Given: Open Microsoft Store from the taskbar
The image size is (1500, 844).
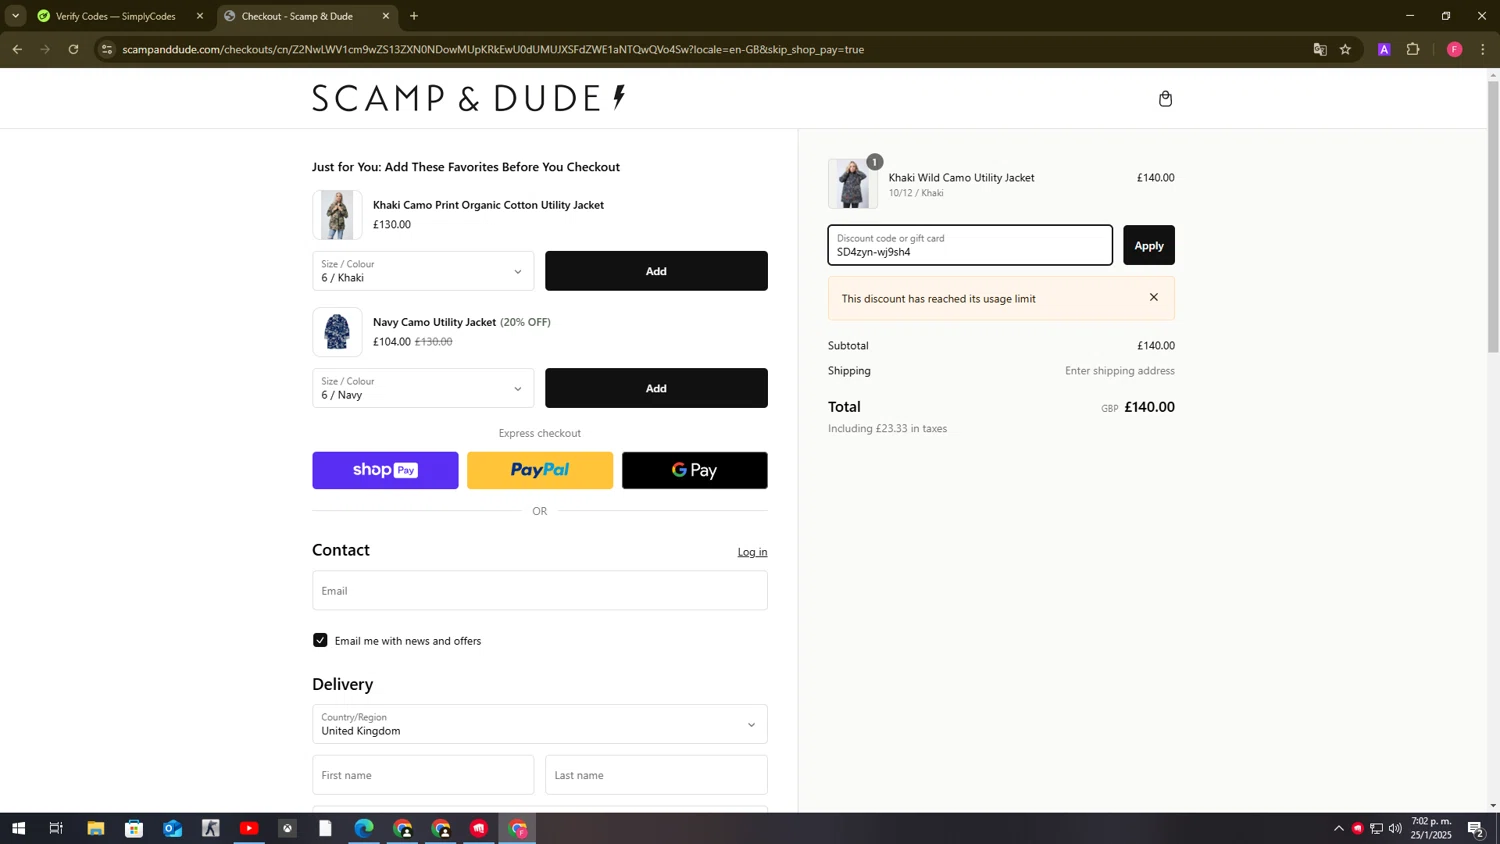Looking at the screenshot, I should [134, 828].
